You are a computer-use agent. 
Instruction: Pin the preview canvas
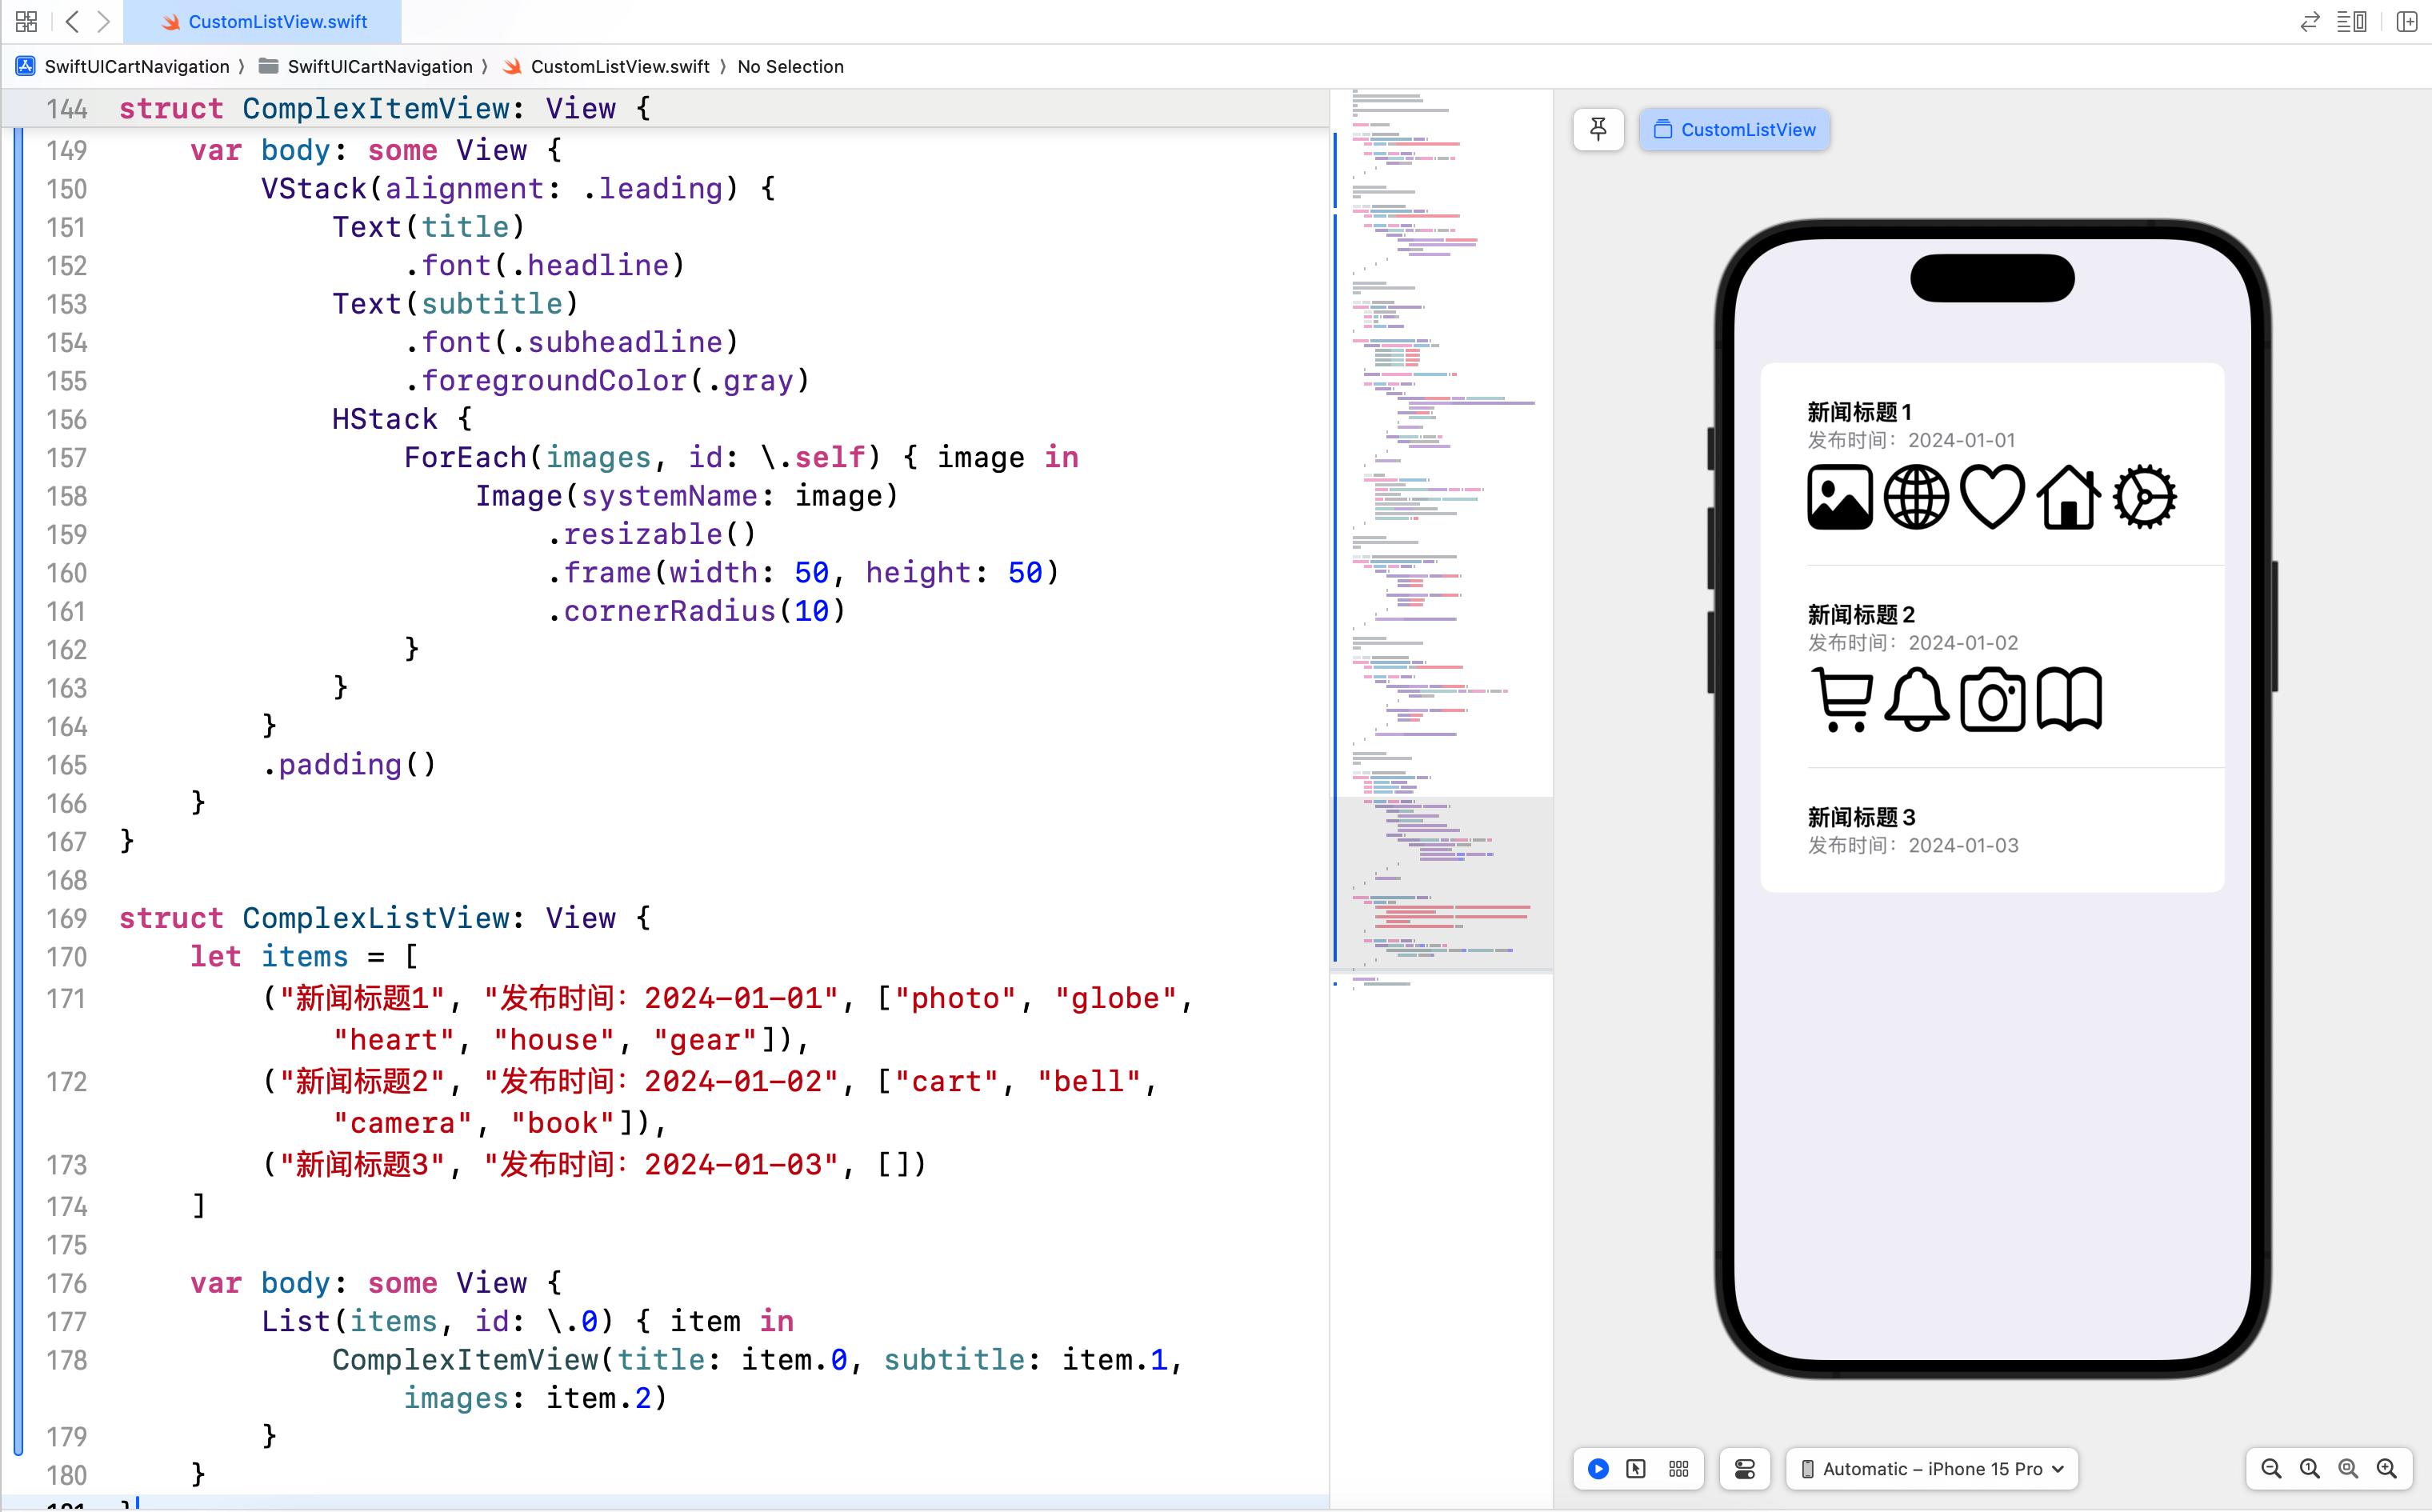[x=1598, y=129]
